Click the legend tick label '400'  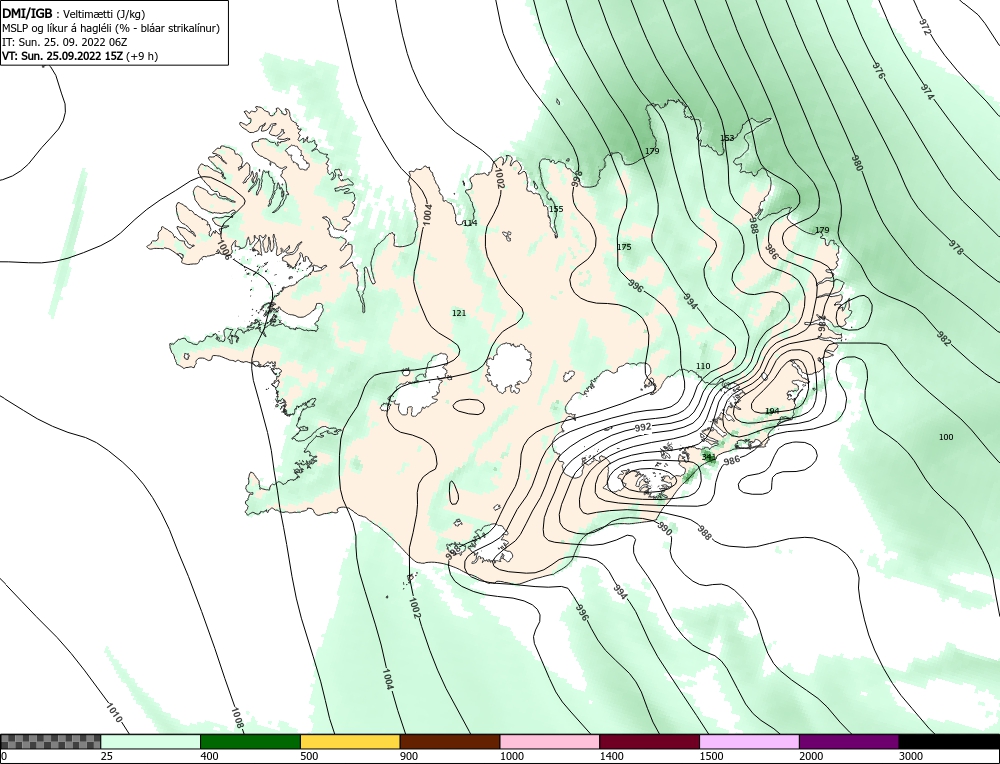coord(209,756)
